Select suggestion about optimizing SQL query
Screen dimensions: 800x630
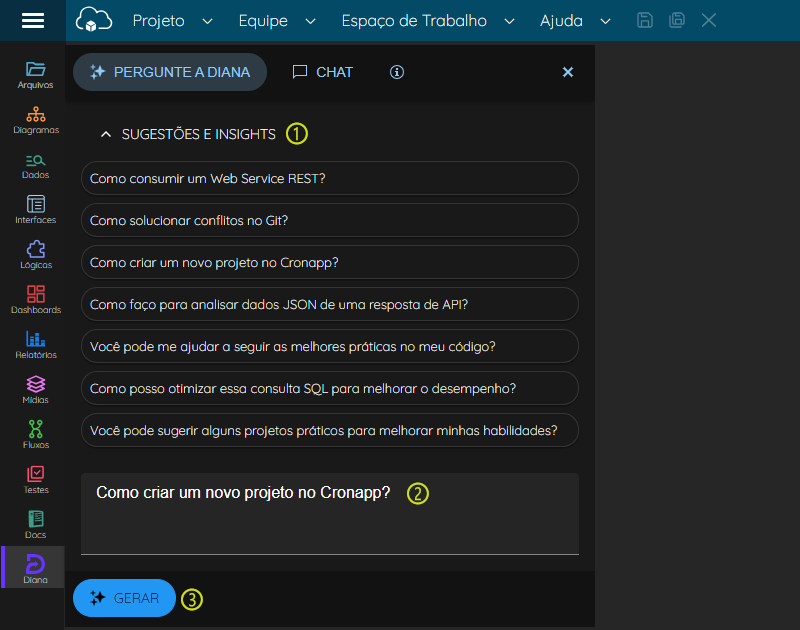[x=330, y=388]
